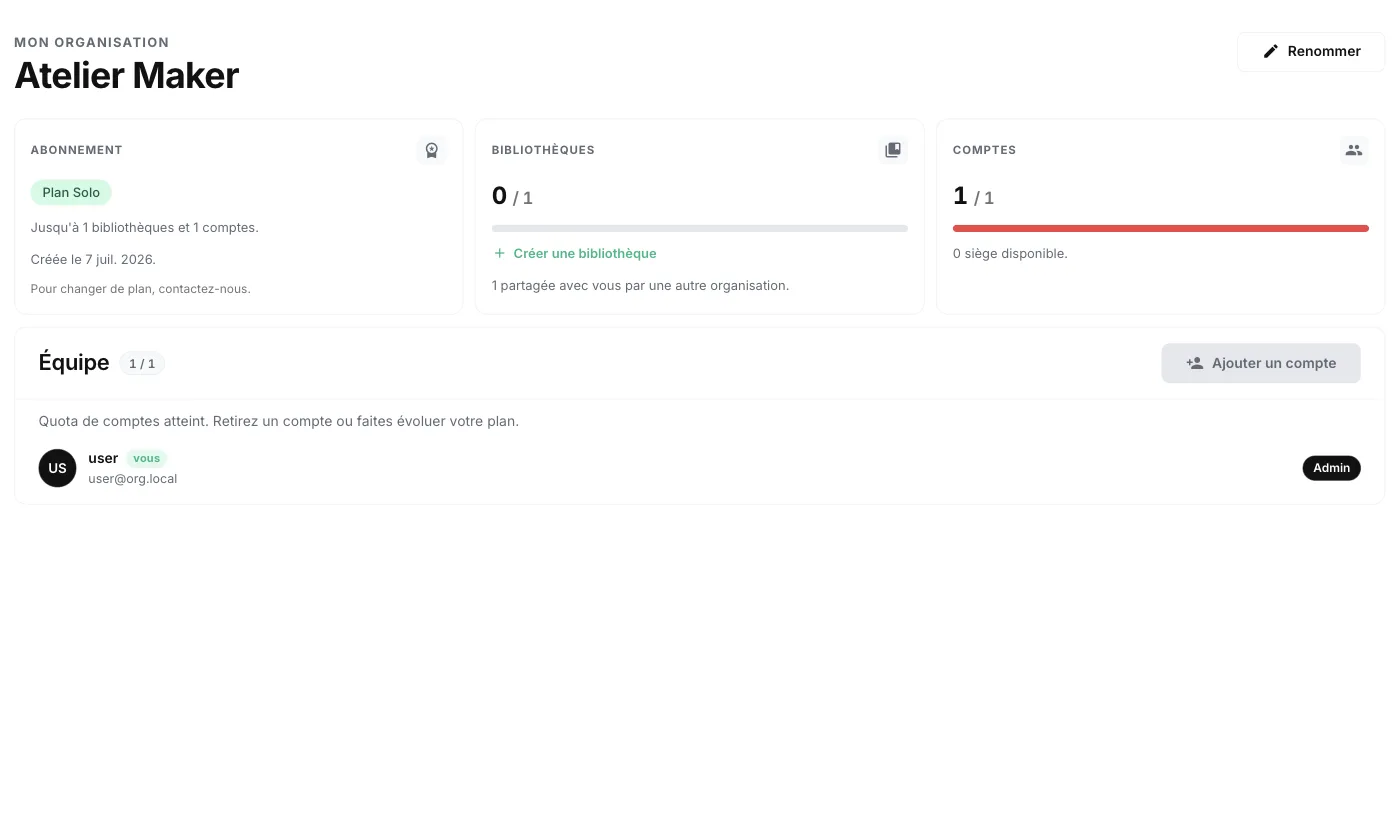Select the user@org.local email text
The image size is (1400, 840).
[133, 479]
